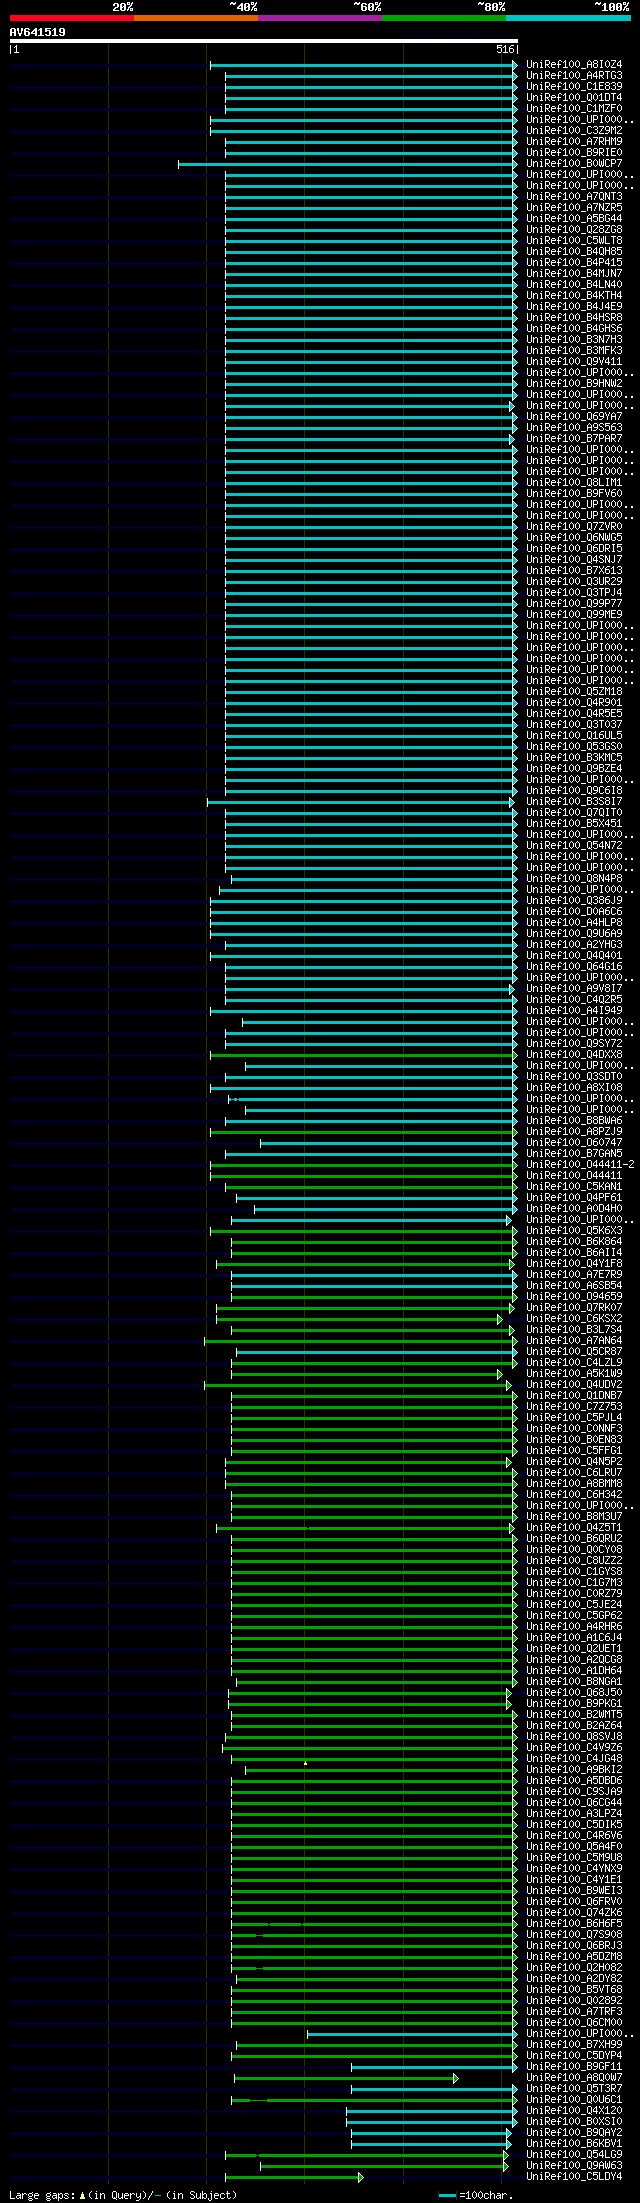Select the UniRef100_B9HNW2 label

(574, 383)
